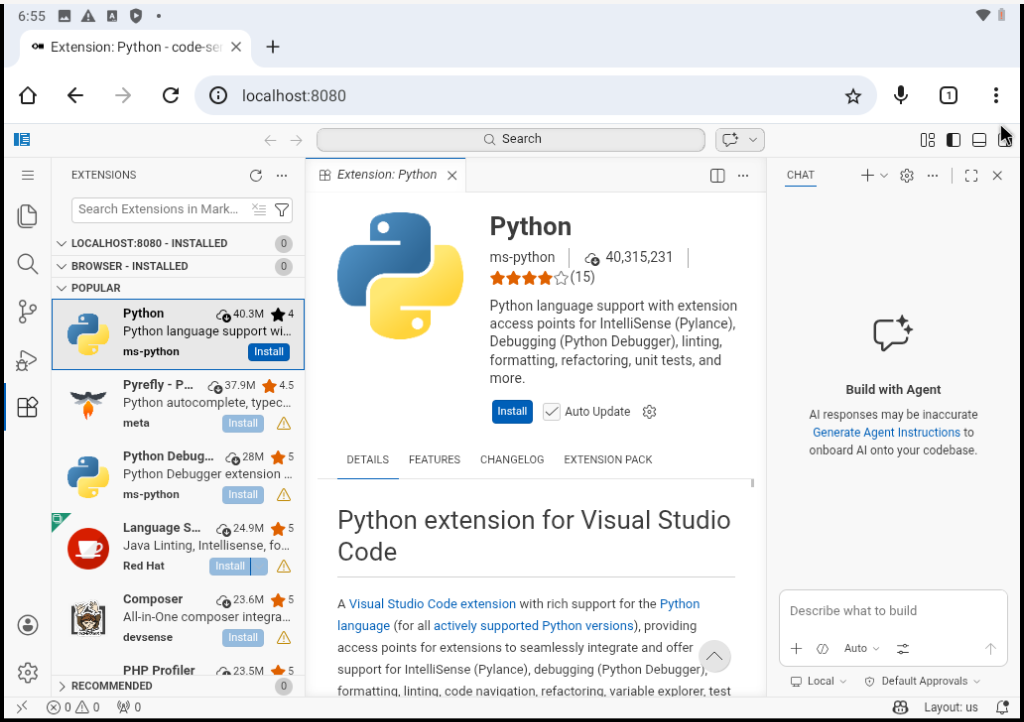Open the Visual Studio Code extension link

coord(432,604)
